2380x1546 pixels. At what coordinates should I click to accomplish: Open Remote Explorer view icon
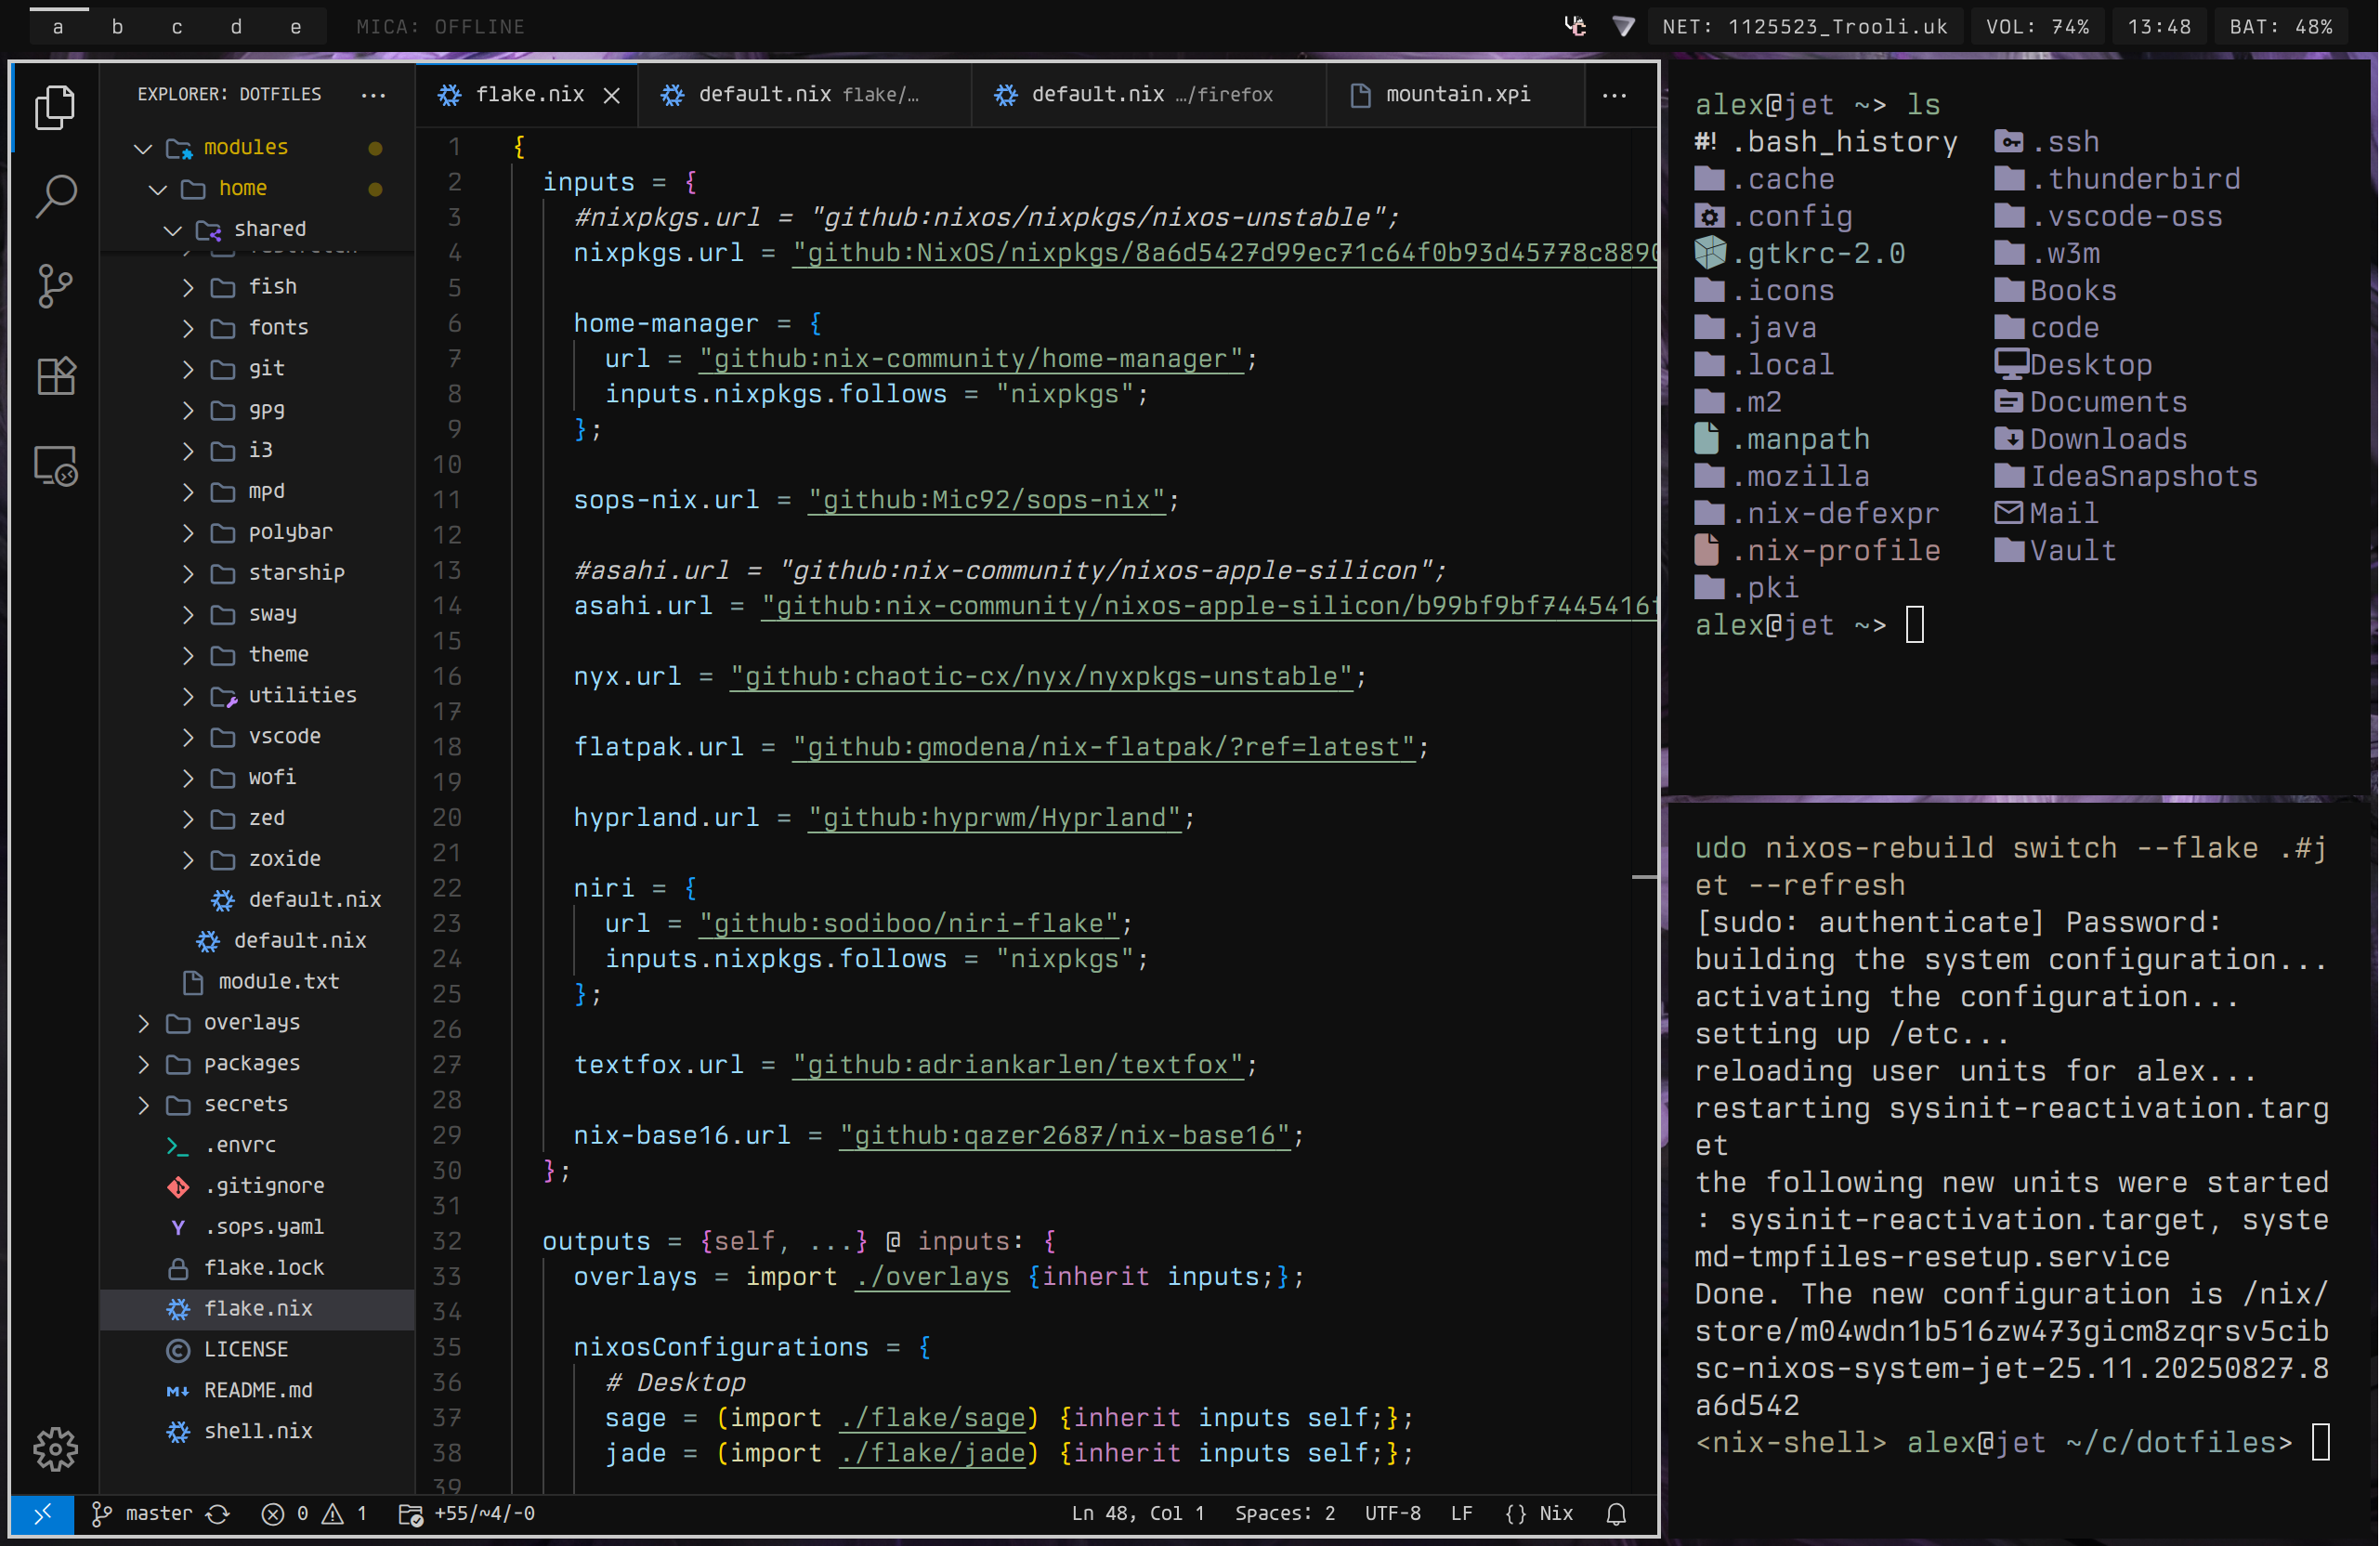pos(55,466)
